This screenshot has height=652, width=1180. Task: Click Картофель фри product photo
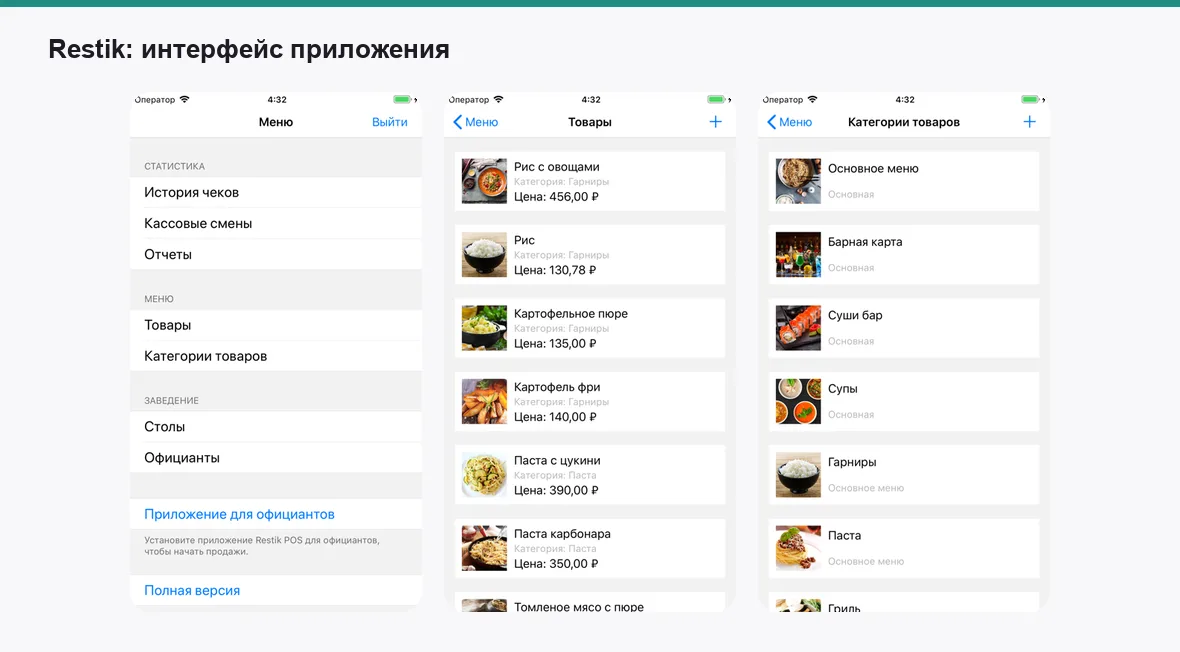click(484, 401)
